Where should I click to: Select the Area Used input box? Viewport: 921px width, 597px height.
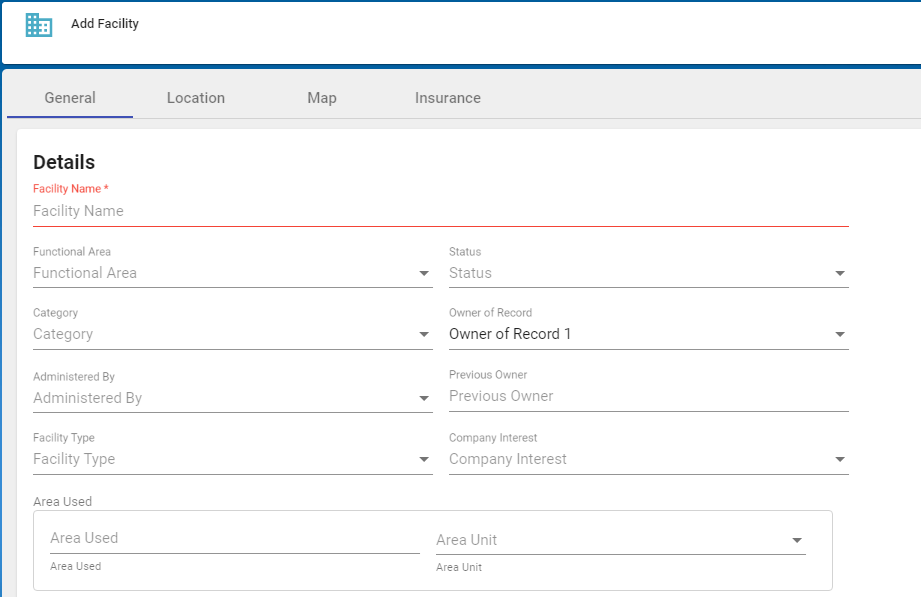coord(234,538)
